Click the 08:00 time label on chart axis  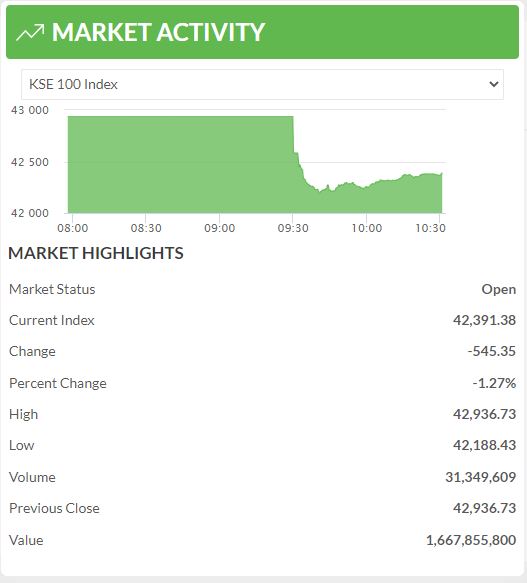click(x=73, y=228)
